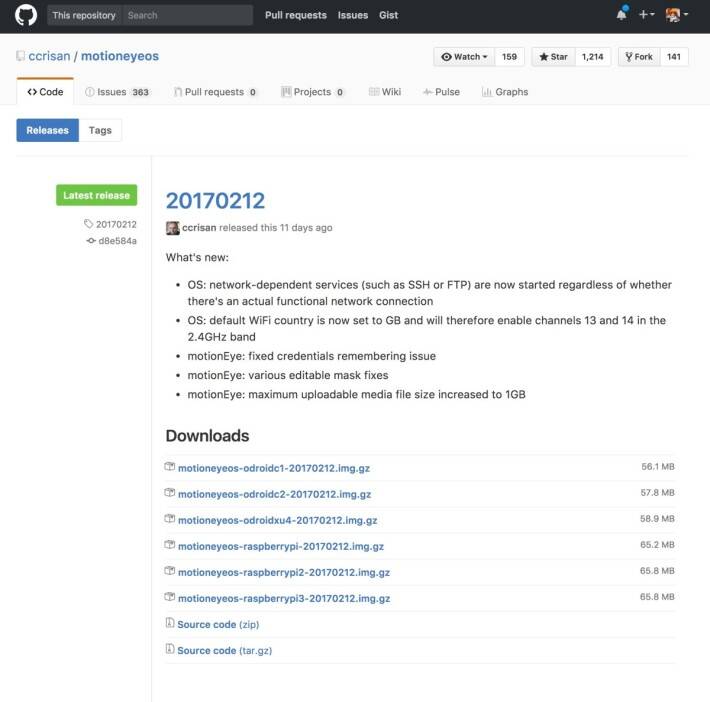Click the repository book icon beside ccrisan

pyautogui.click(x=20, y=56)
